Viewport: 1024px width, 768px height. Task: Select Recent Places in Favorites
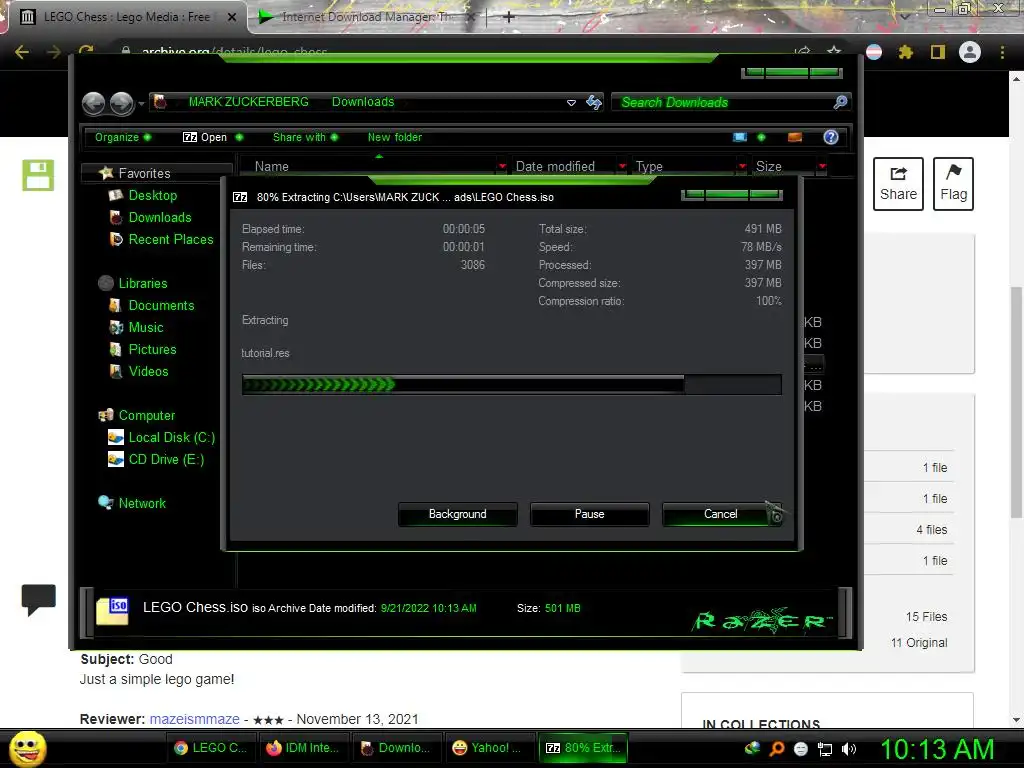pyautogui.click(x=171, y=240)
